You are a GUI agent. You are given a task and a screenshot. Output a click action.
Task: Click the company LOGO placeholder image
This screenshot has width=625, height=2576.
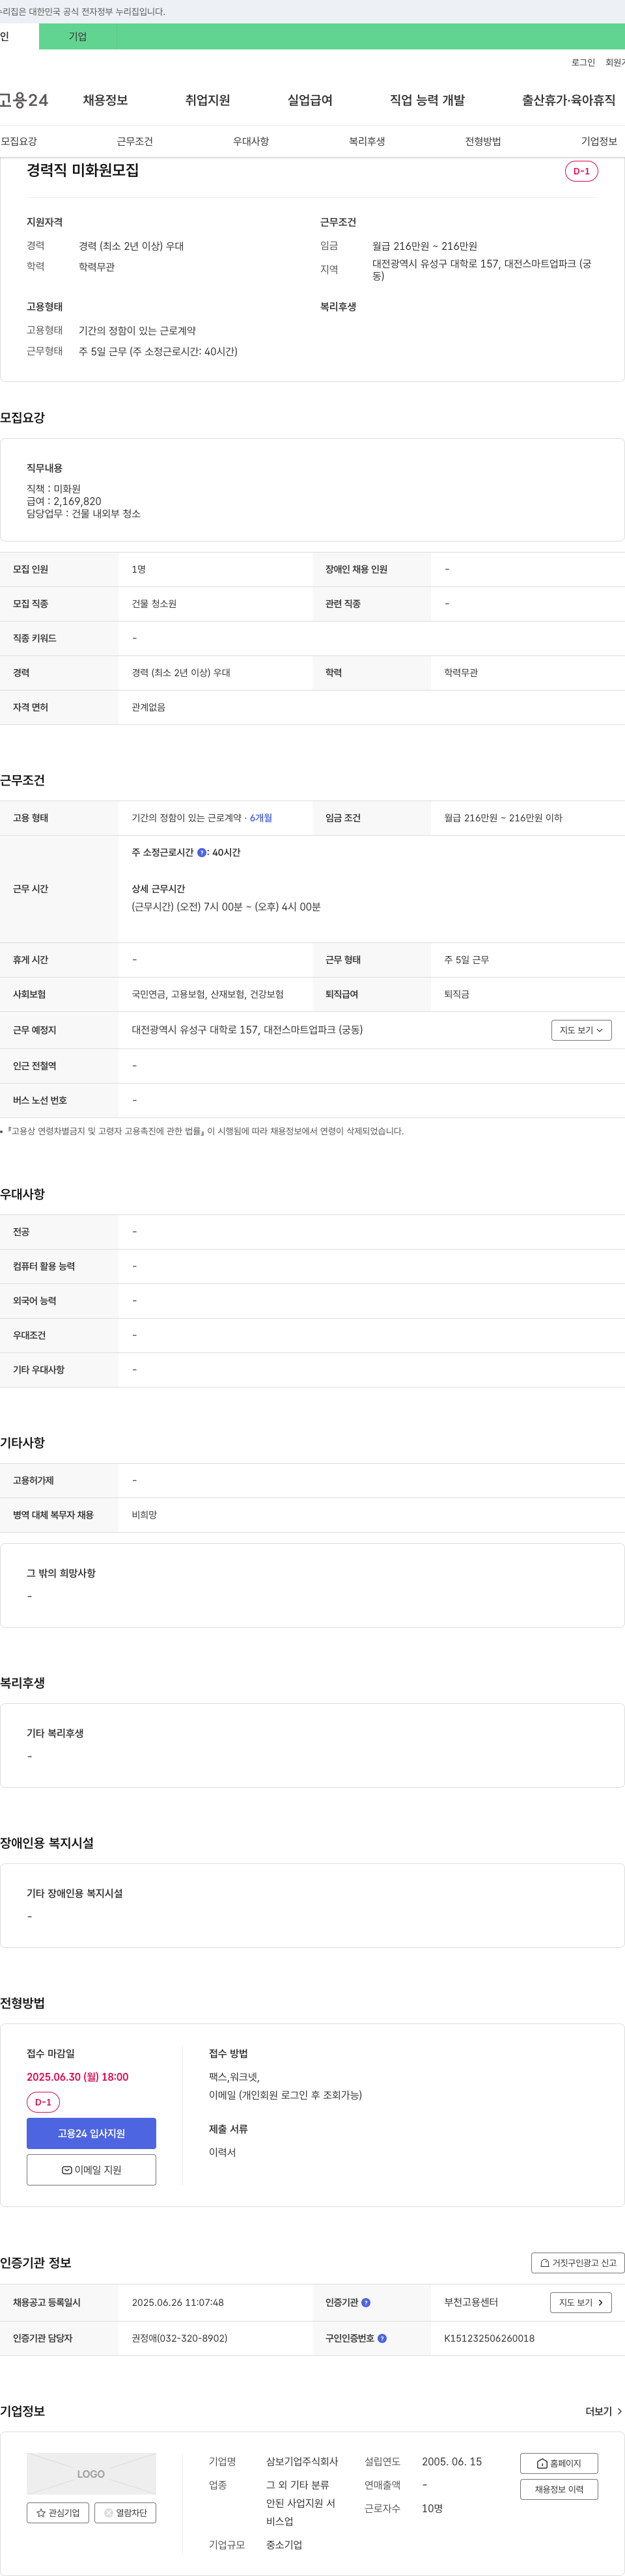tap(91, 2473)
